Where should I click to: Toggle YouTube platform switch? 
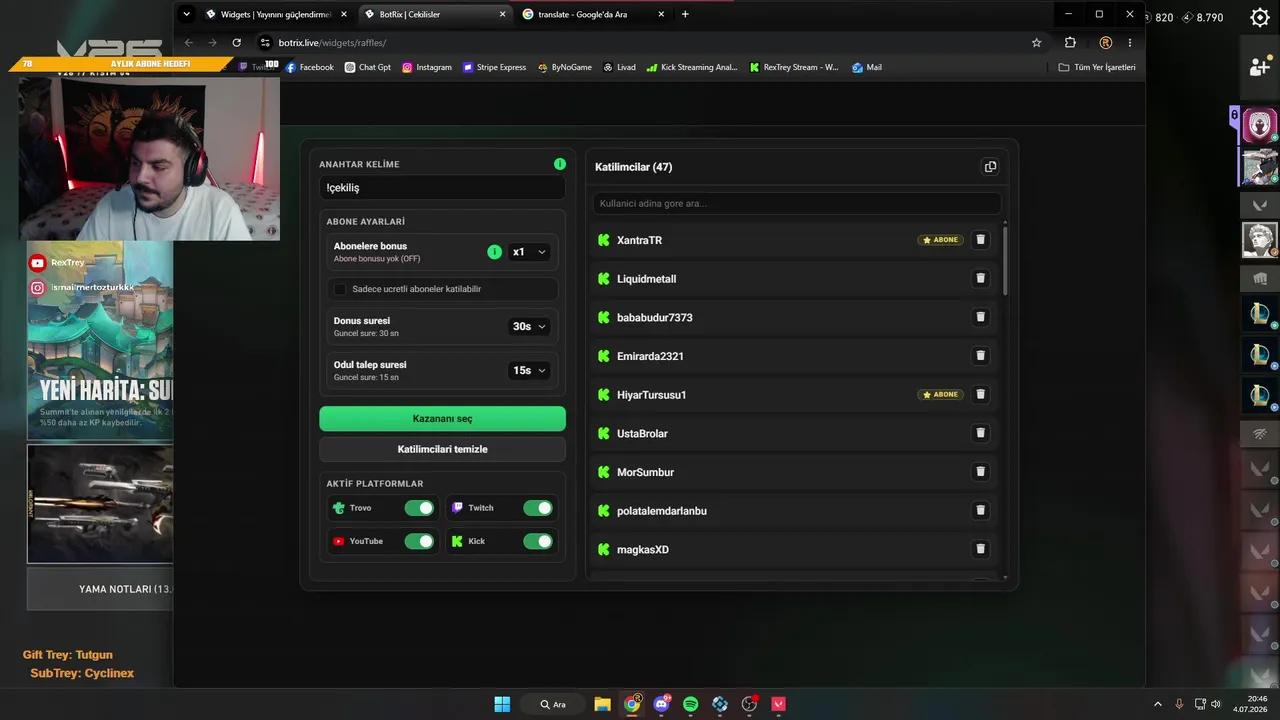[x=419, y=541]
